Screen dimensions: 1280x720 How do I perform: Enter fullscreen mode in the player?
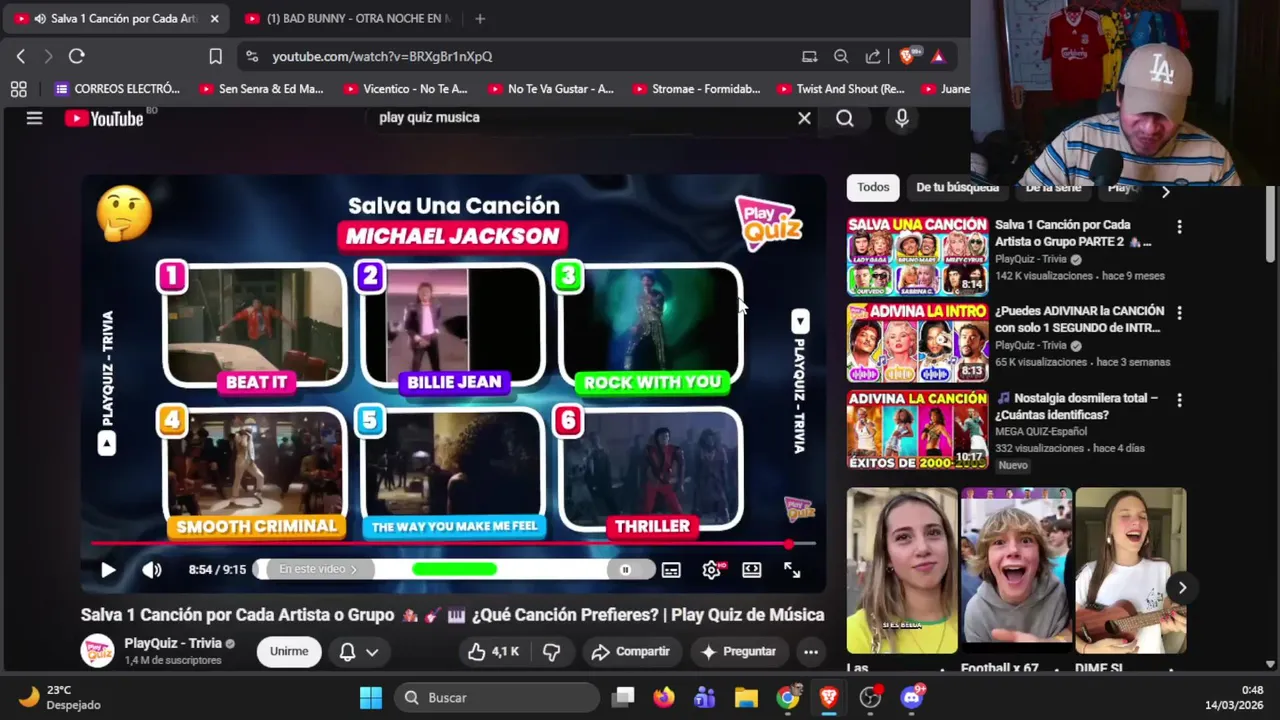(792, 570)
